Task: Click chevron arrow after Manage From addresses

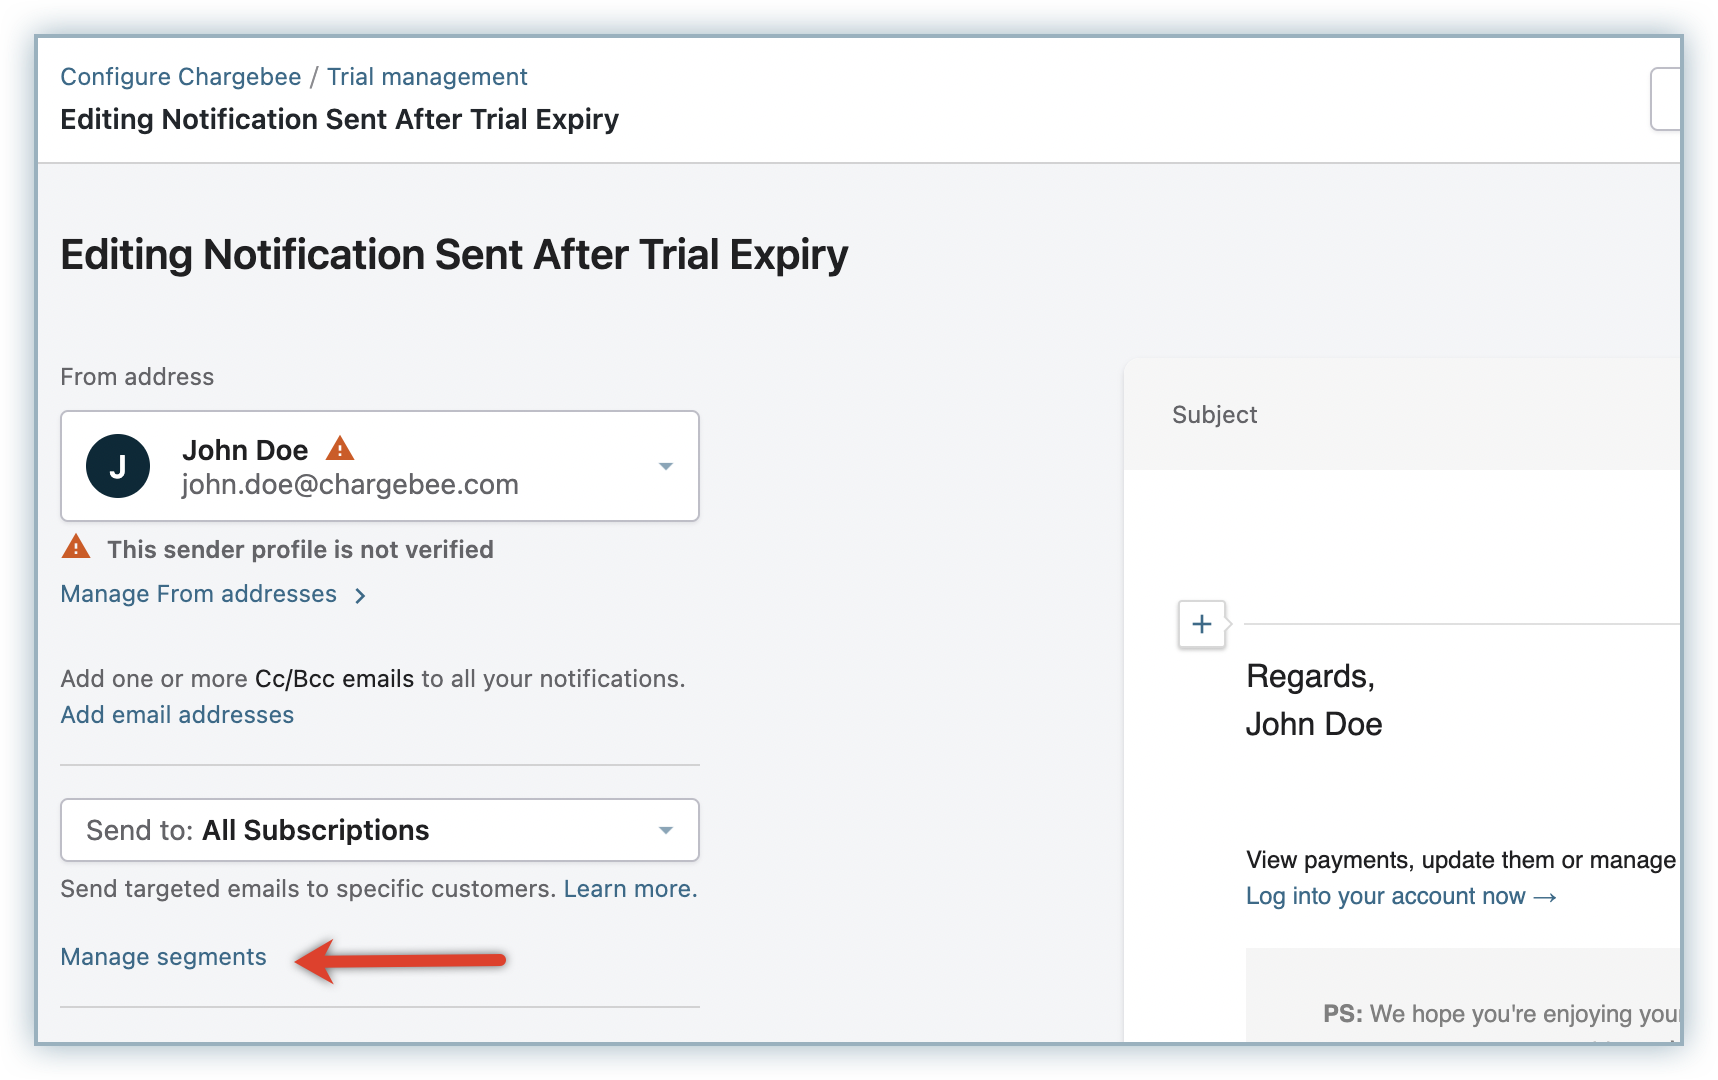Action: coord(360,596)
